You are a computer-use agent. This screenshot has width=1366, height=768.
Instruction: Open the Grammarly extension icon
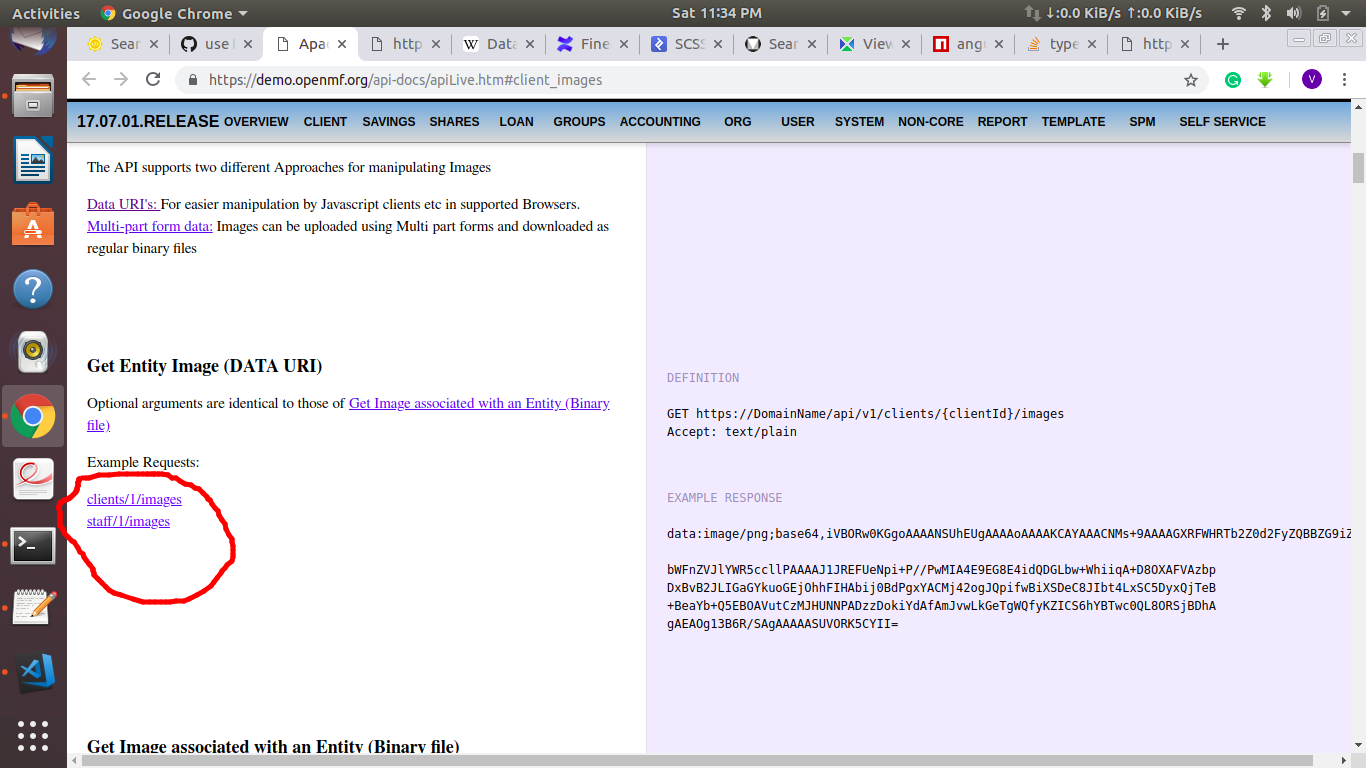(1233, 80)
